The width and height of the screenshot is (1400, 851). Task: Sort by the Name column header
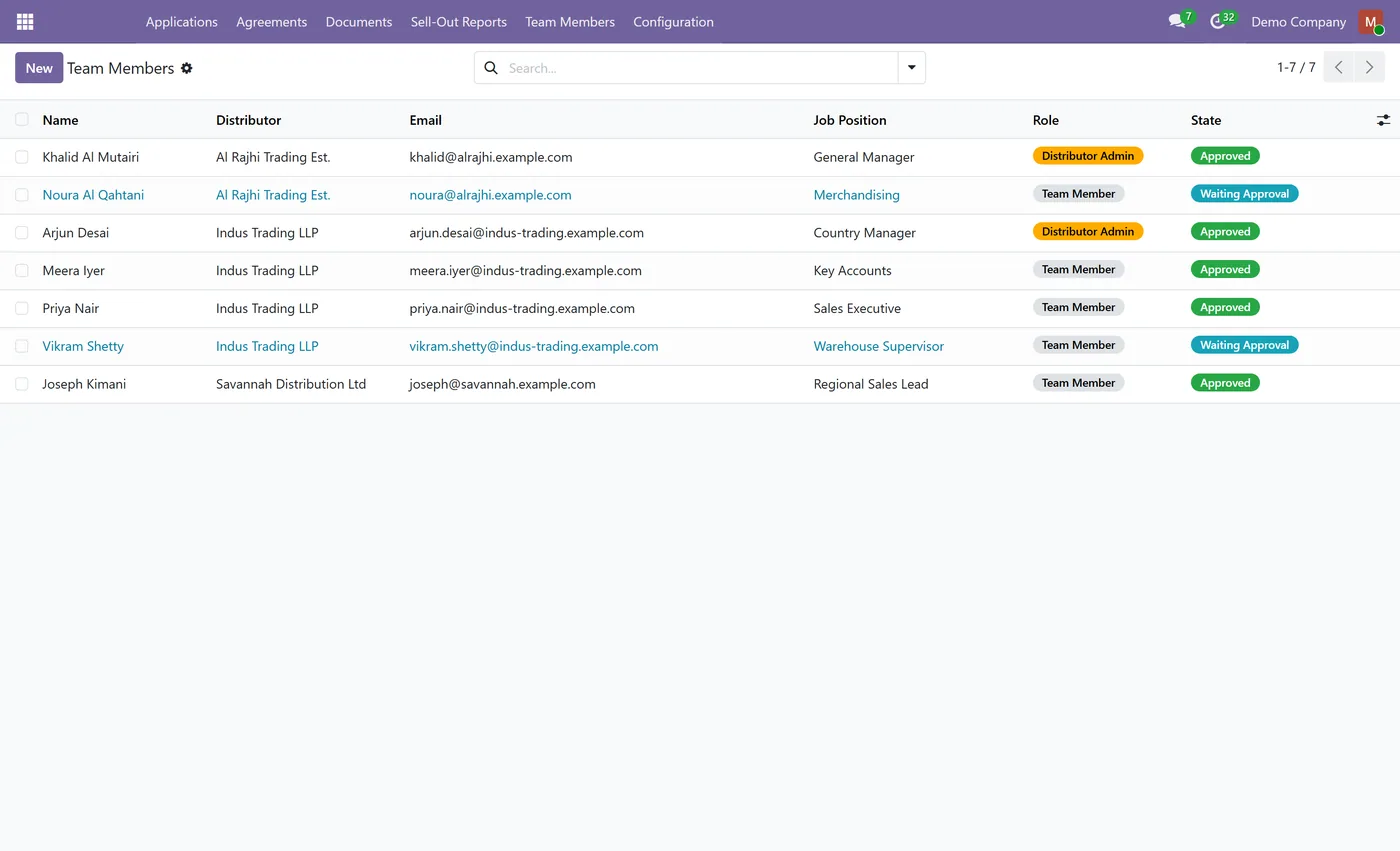coord(60,120)
